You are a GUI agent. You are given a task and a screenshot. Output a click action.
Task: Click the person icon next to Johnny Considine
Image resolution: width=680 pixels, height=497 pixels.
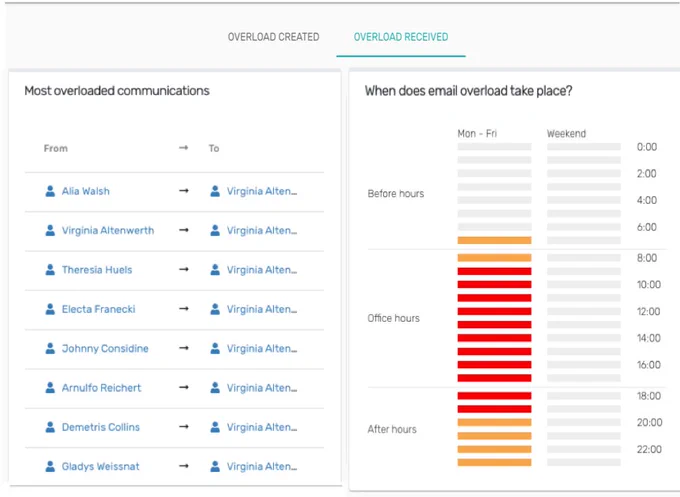(x=50, y=348)
